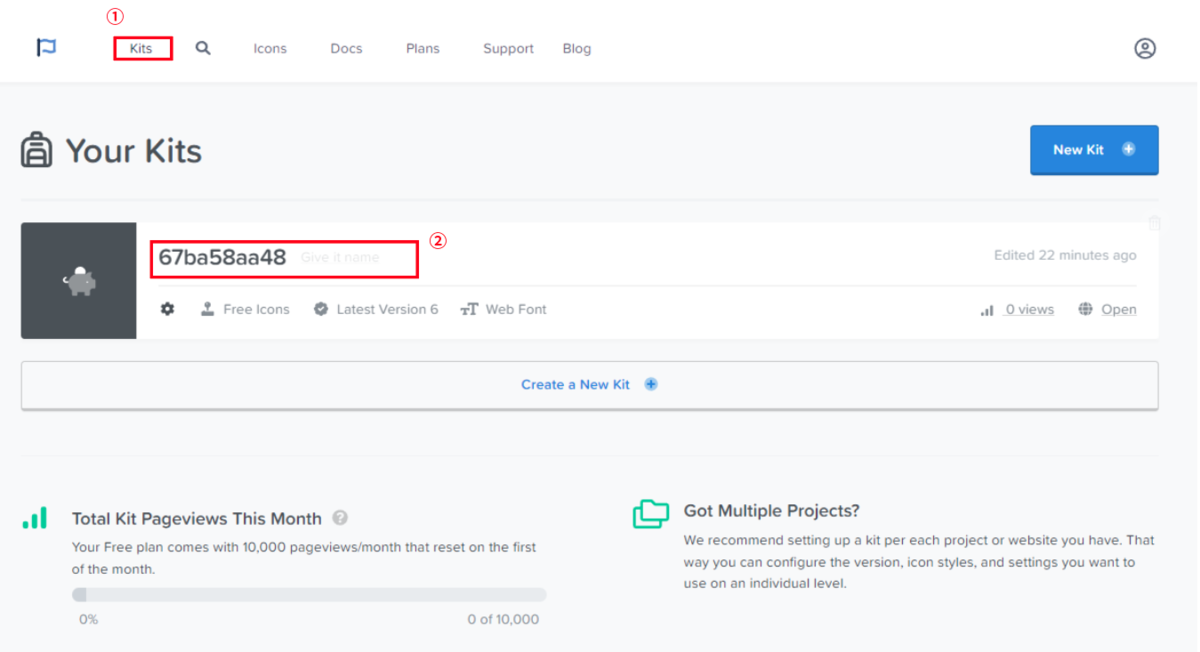
Task: Click the backpack icon beside Your Kits
Action: click(x=37, y=151)
